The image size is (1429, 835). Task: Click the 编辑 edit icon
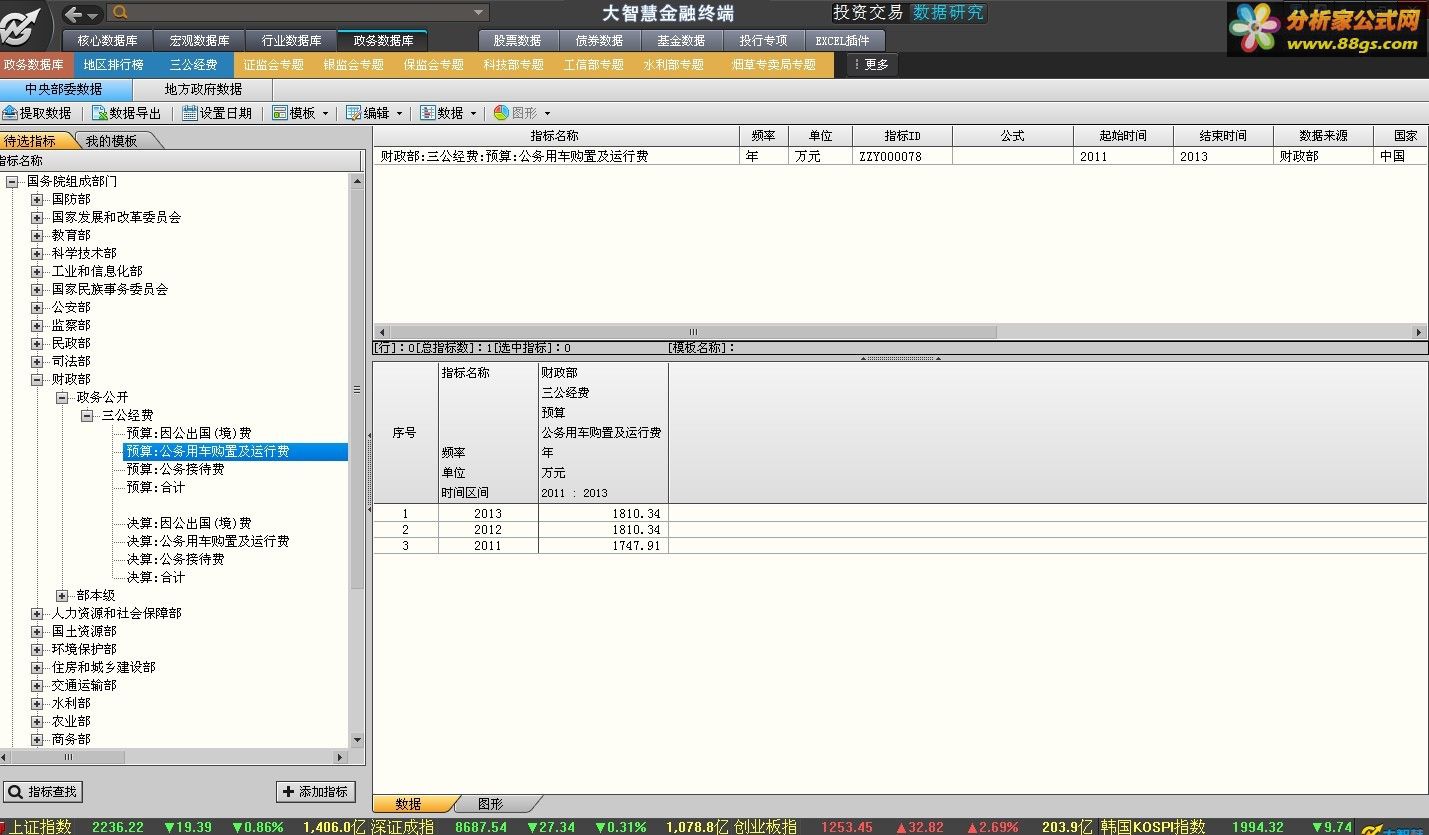coord(354,113)
